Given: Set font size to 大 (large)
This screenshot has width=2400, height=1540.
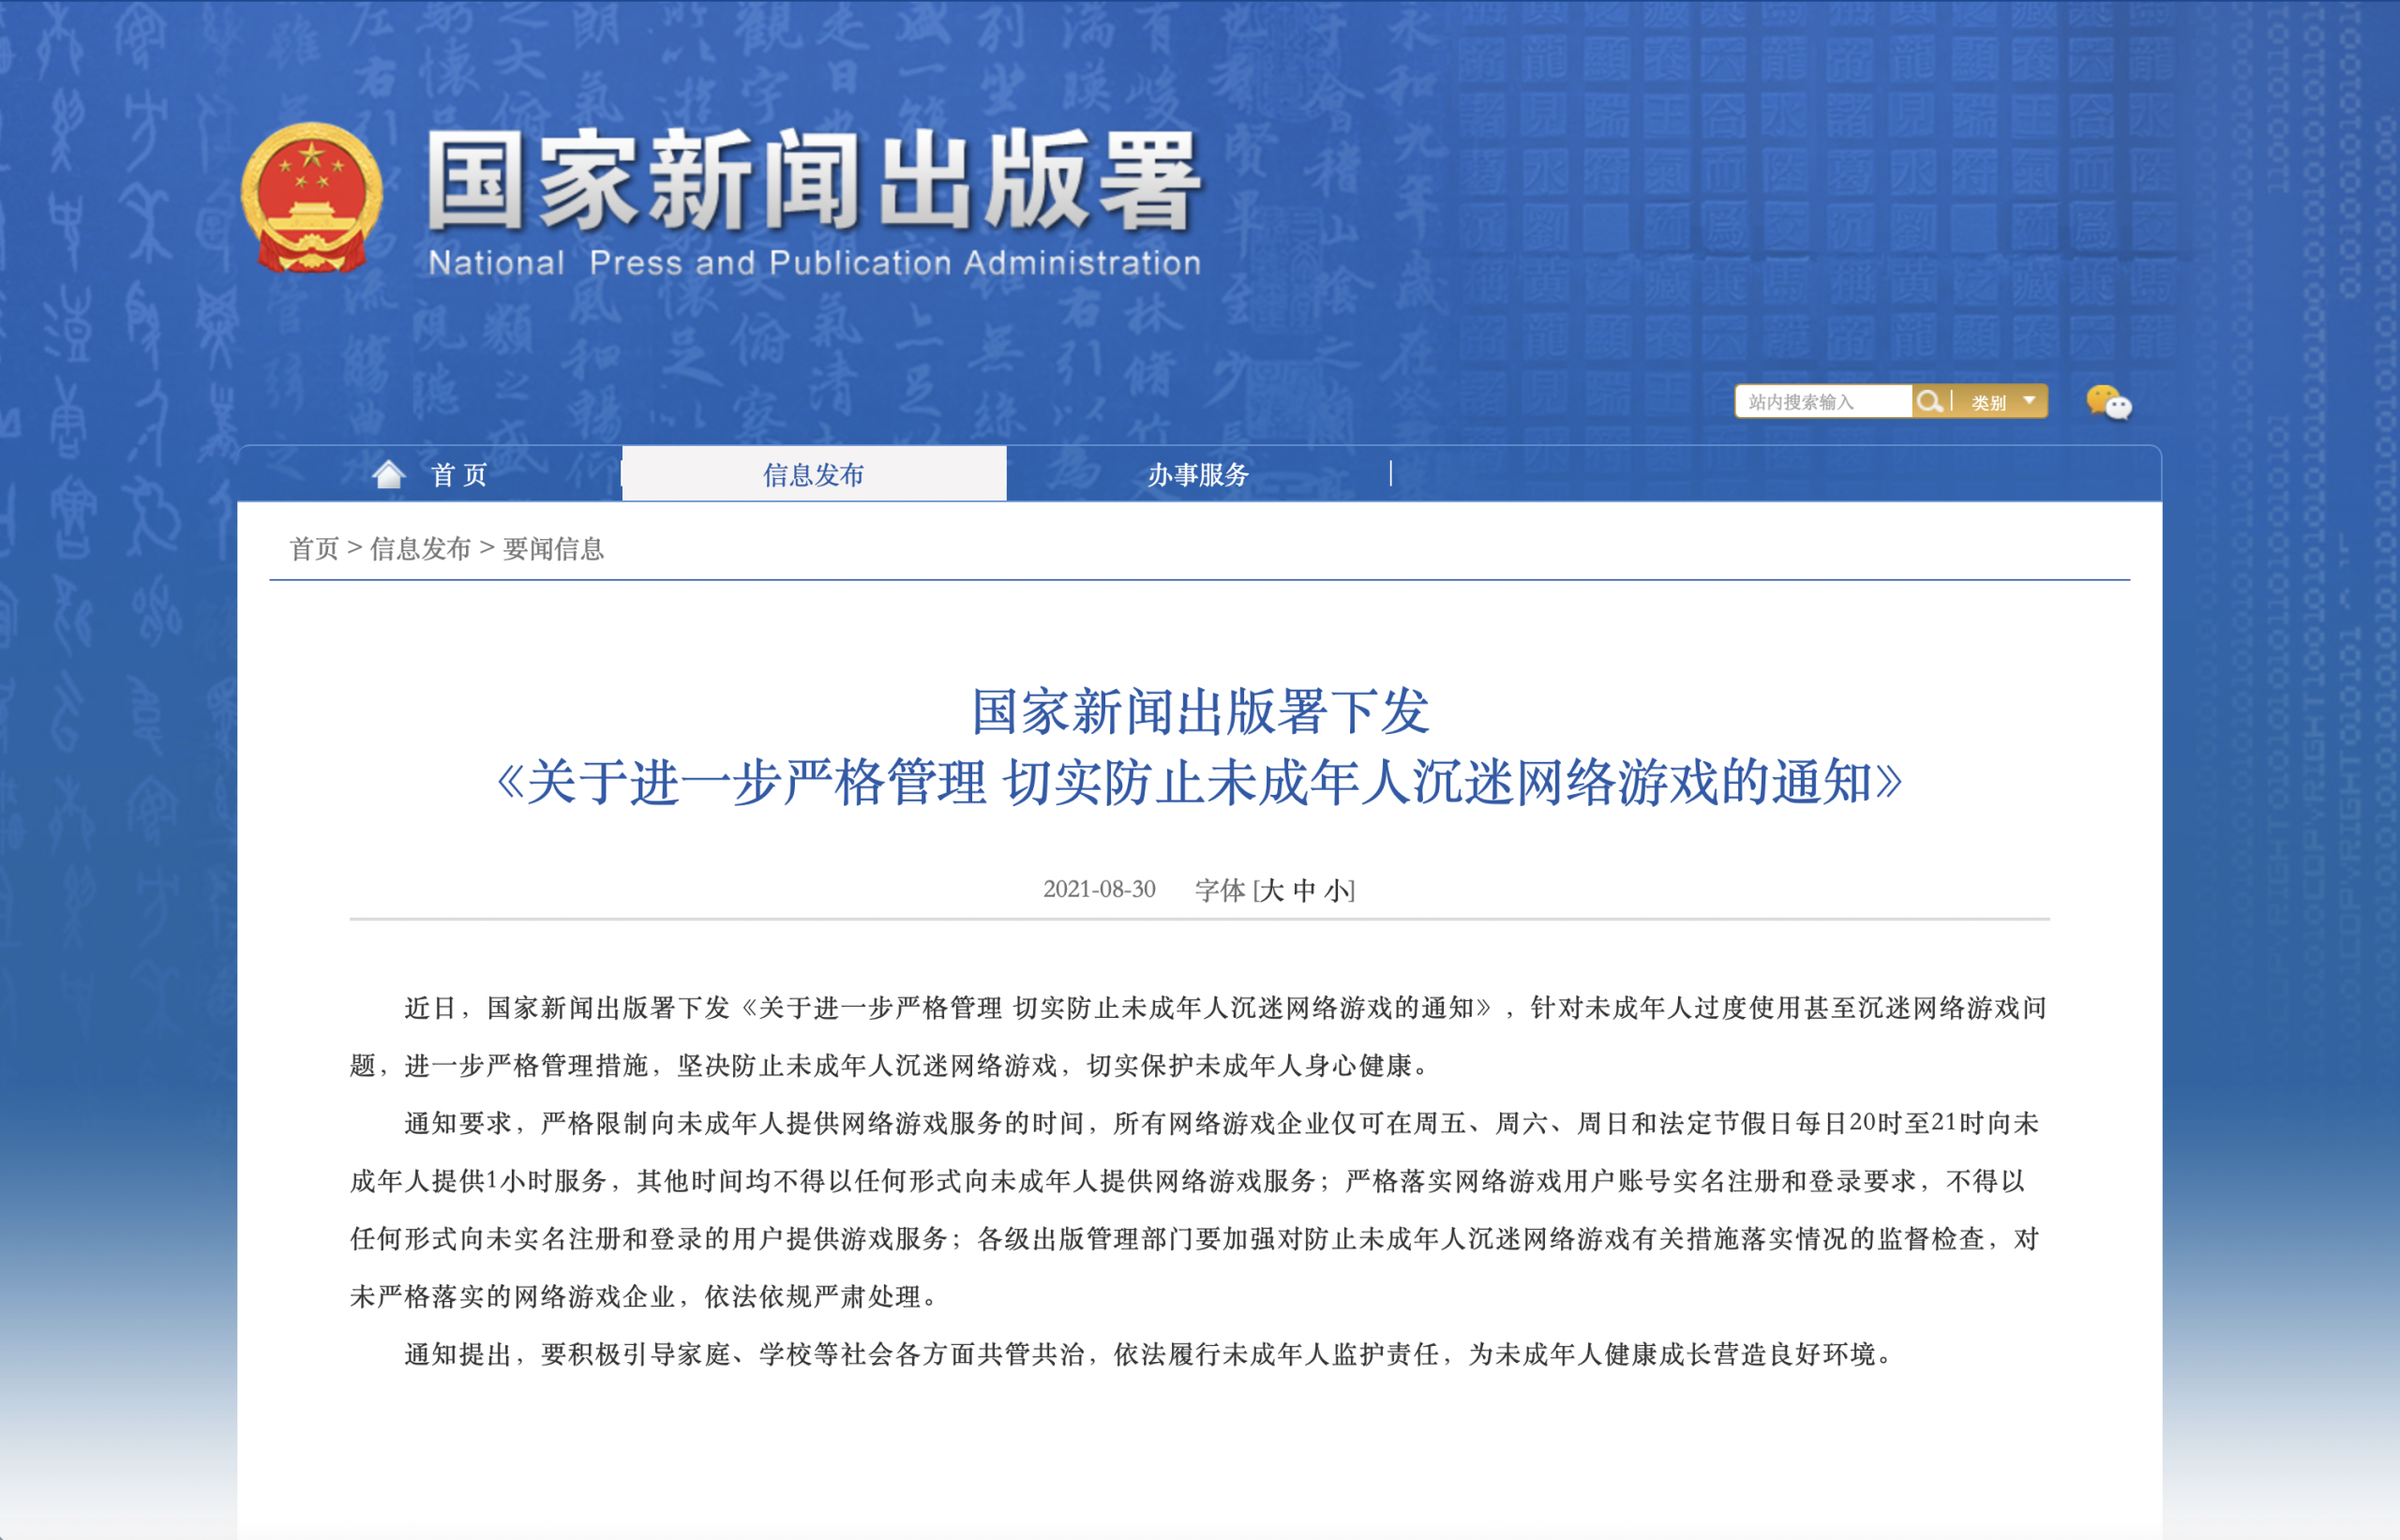Looking at the screenshot, I should (1271, 890).
